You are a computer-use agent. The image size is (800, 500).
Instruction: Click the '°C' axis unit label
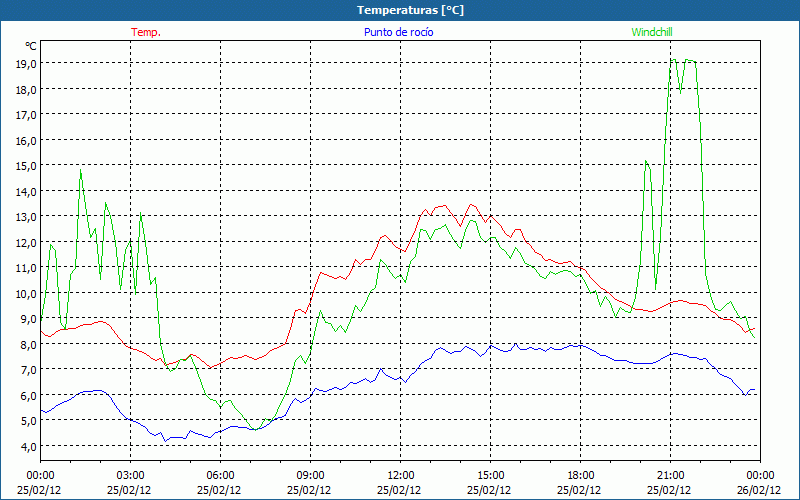[x=31, y=46]
